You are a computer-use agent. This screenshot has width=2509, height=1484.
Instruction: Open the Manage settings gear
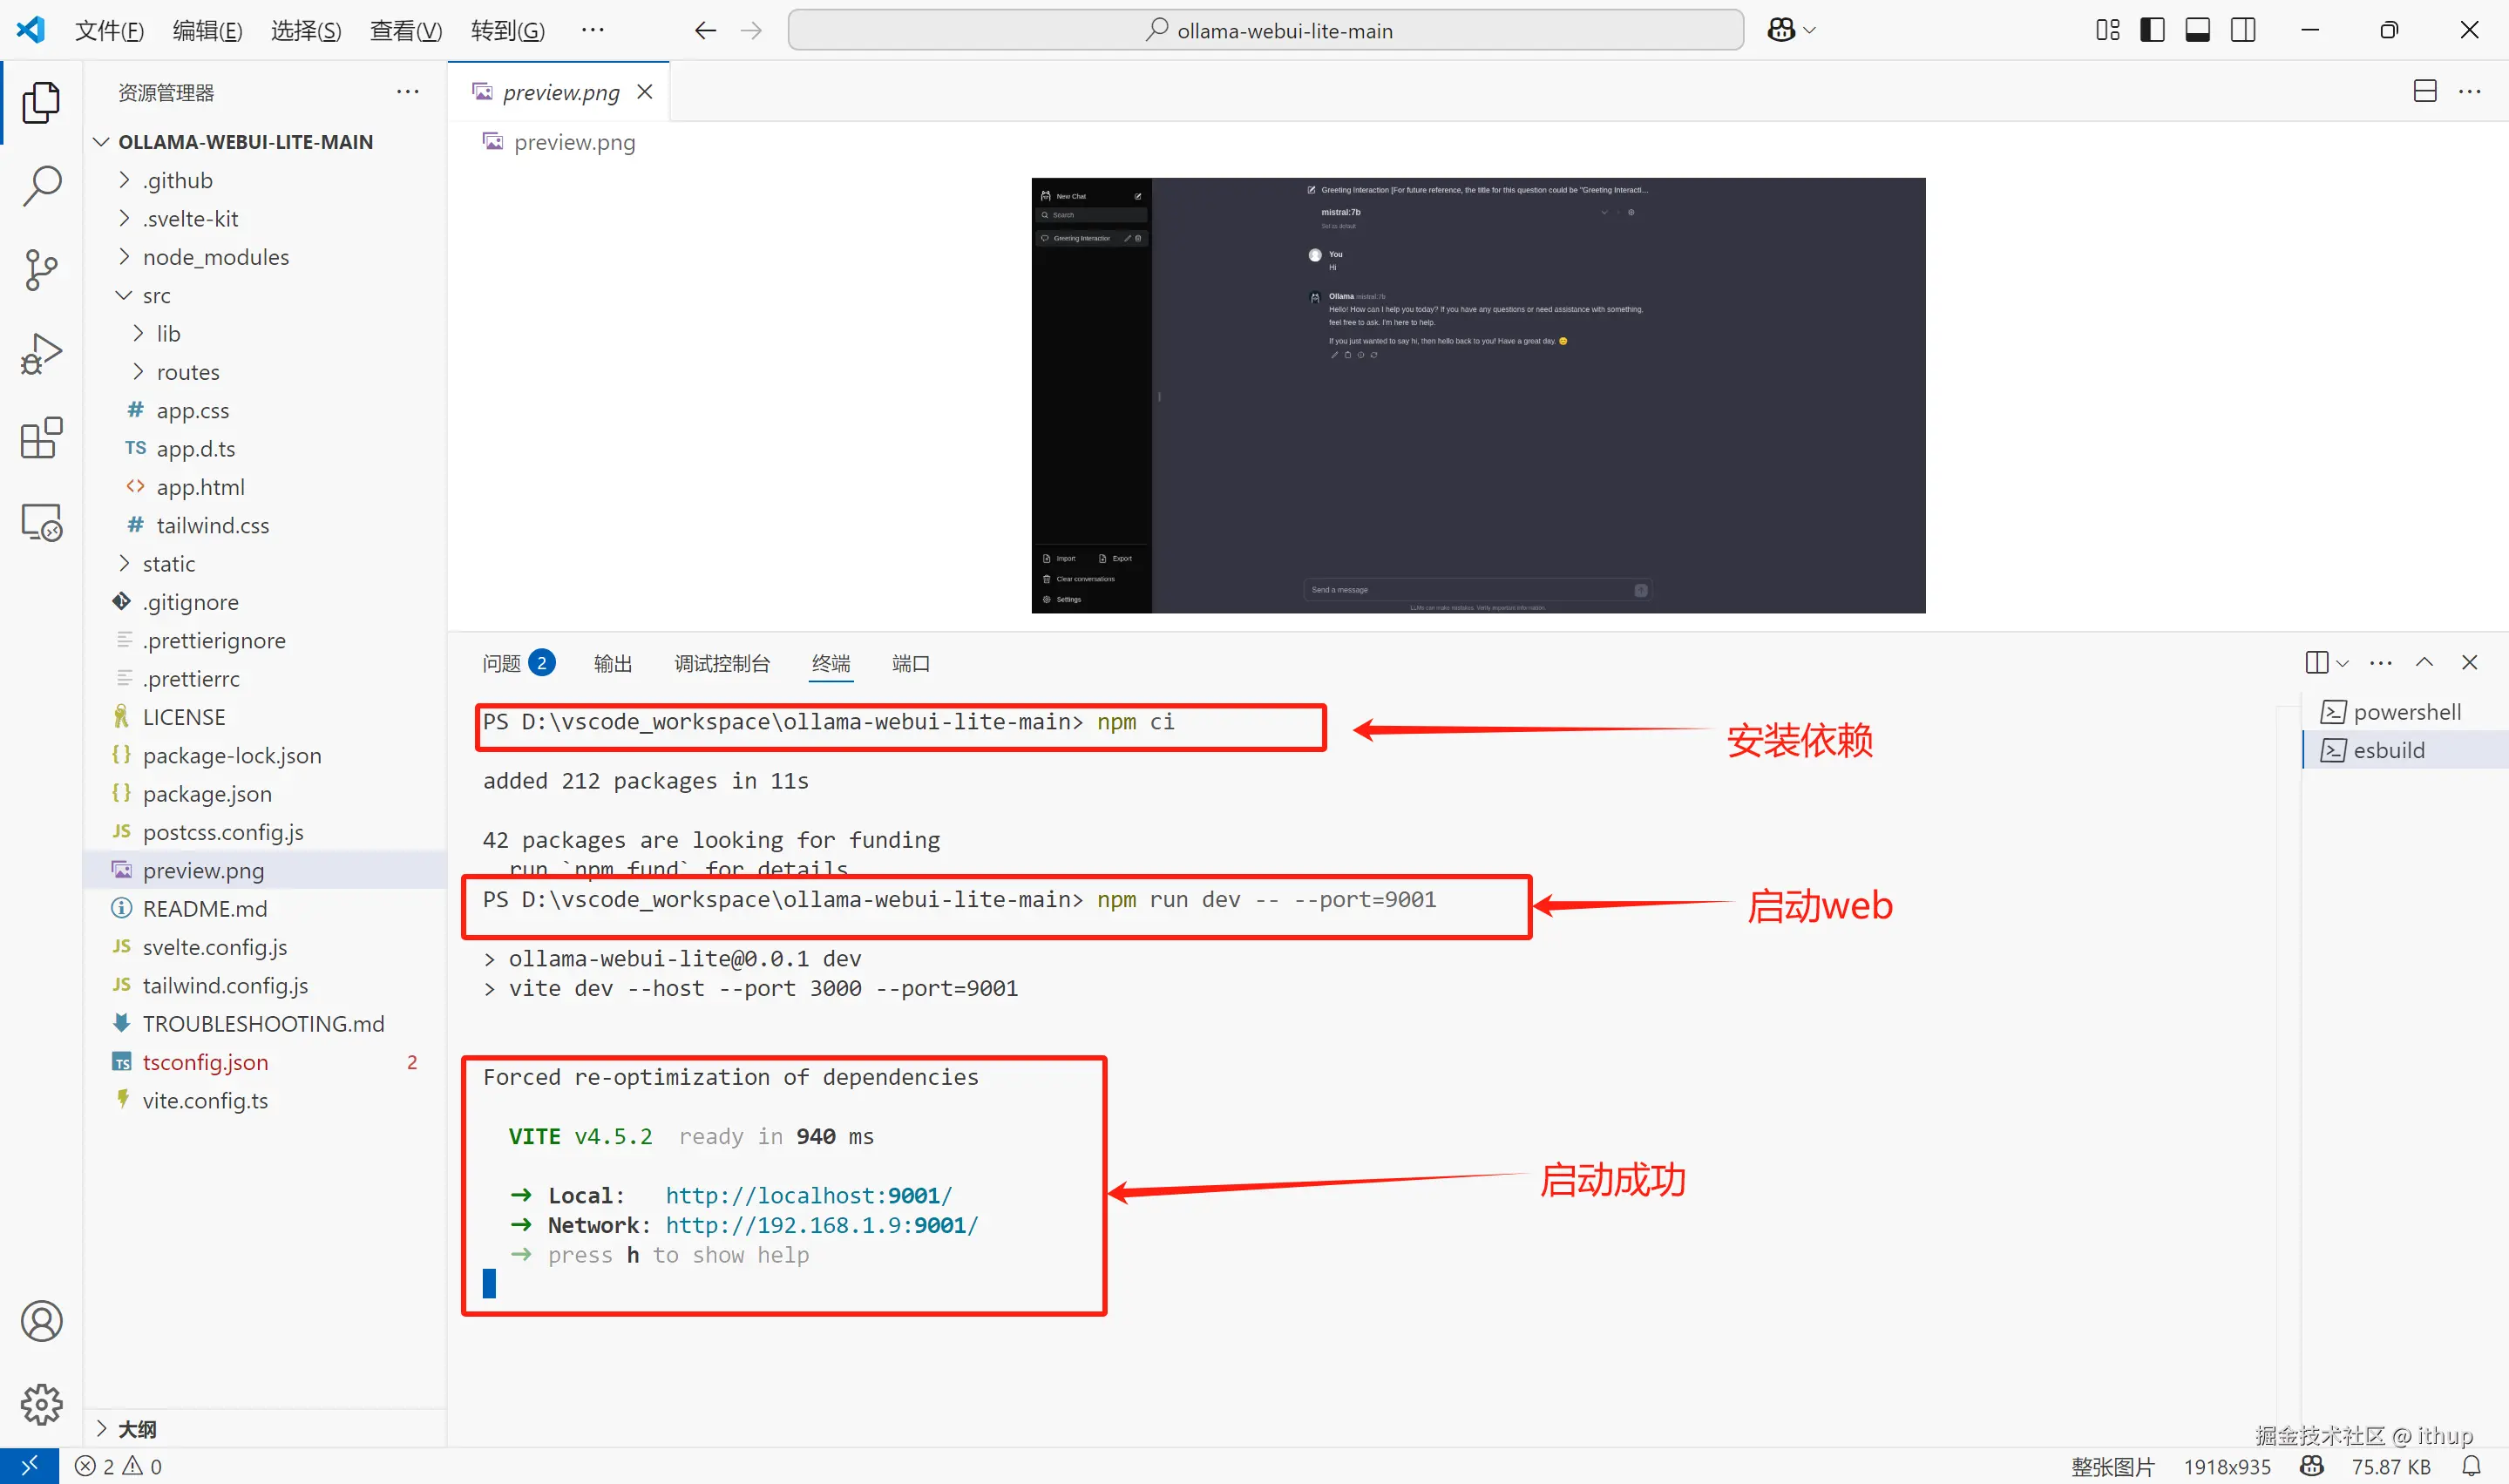[x=41, y=1404]
